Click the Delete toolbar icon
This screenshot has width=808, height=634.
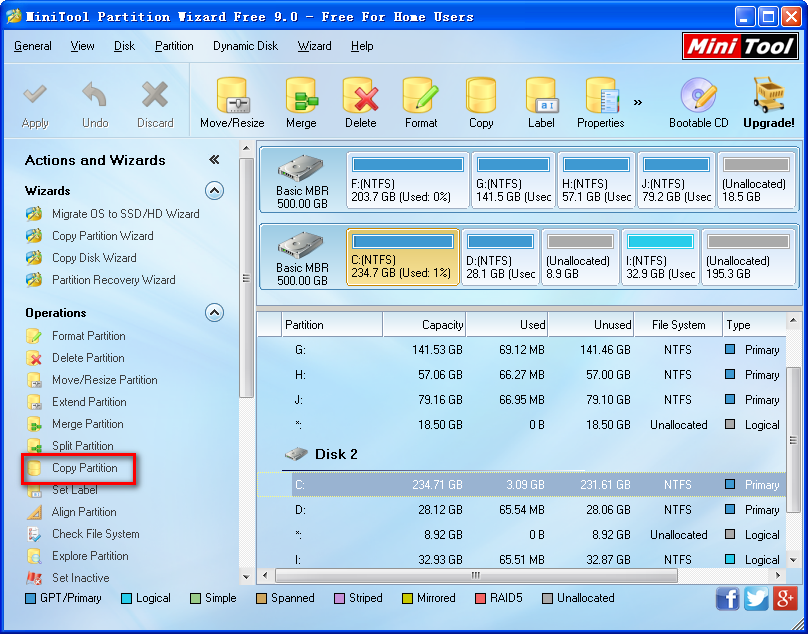click(x=361, y=95)
